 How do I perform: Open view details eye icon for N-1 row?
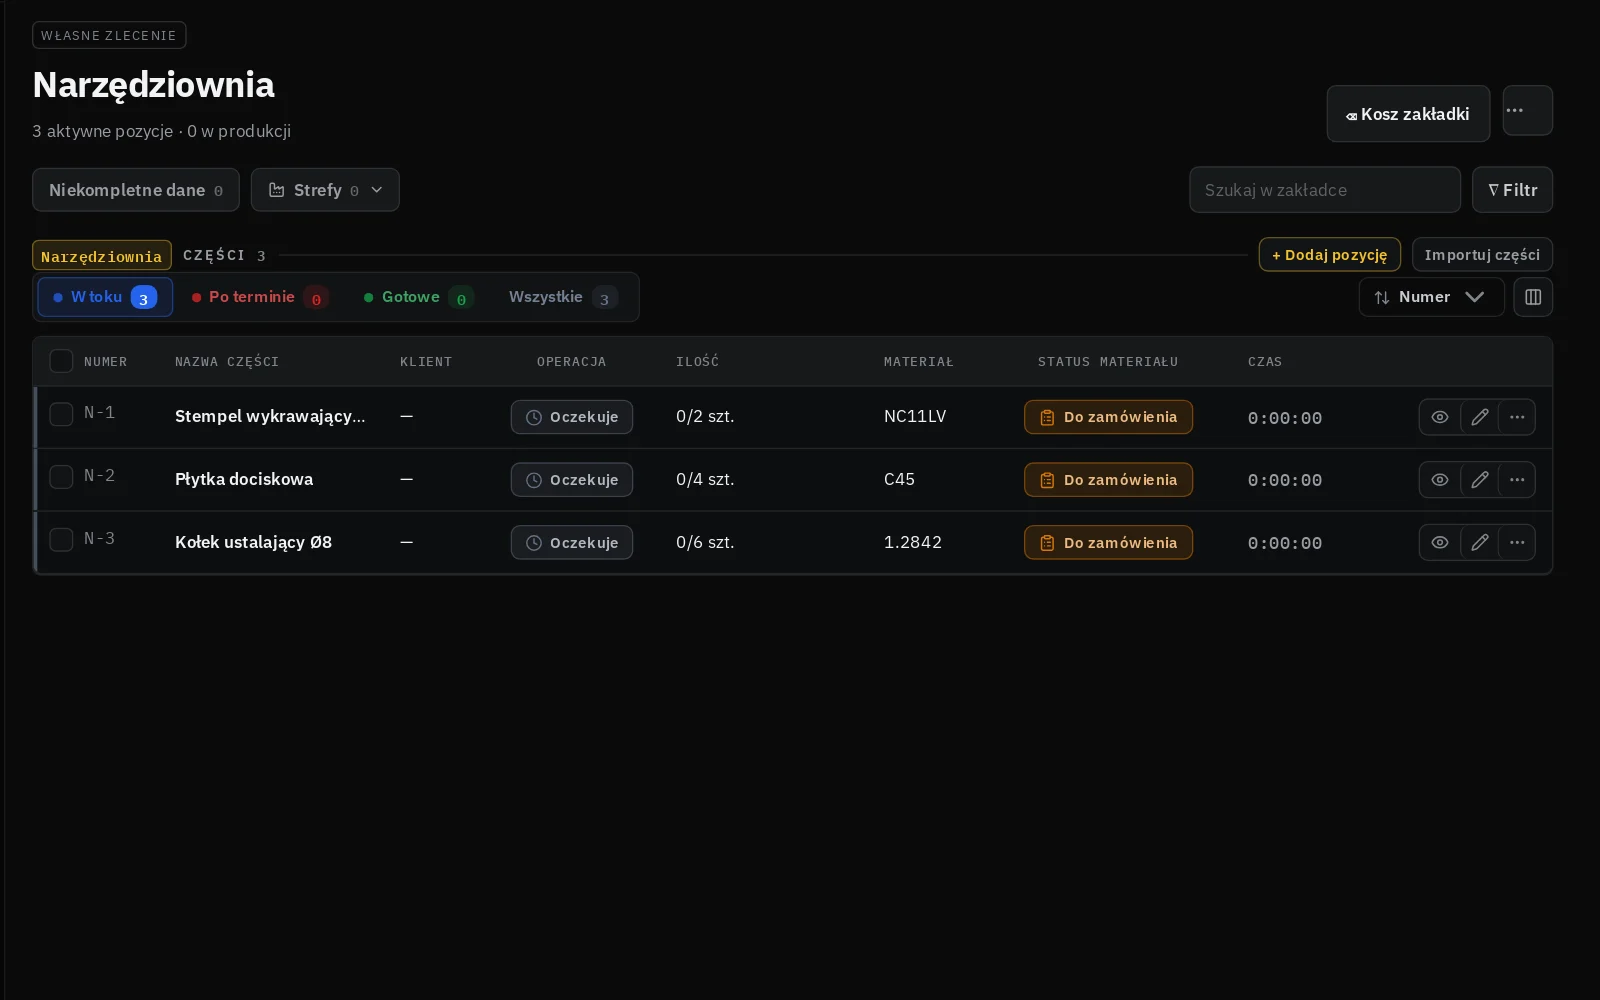point(1440,417)
